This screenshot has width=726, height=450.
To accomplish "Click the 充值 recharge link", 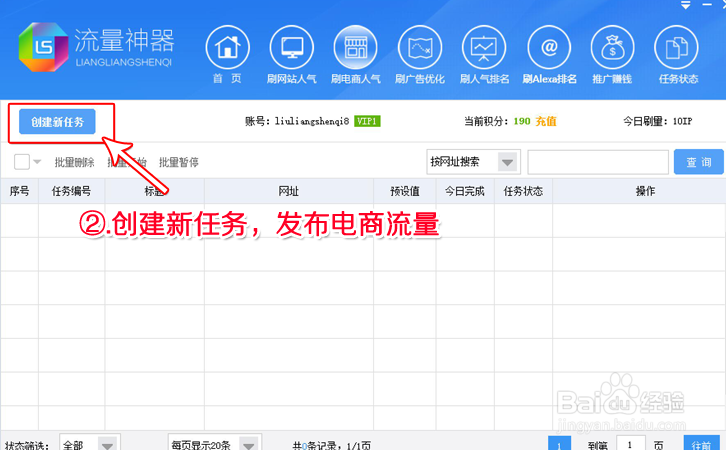I will pyautogui.click(x=546, y=121).
